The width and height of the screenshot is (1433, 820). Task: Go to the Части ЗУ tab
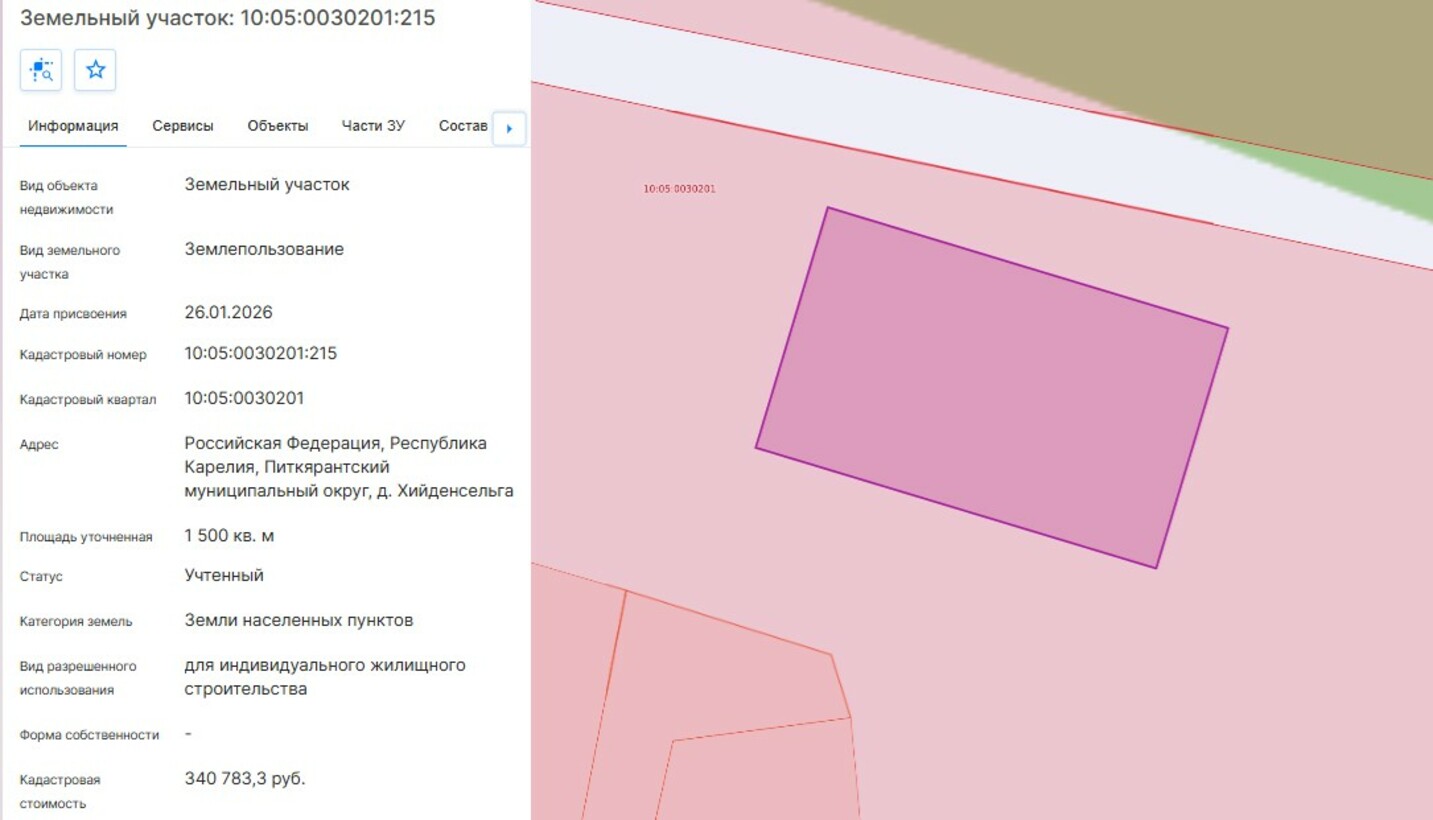(373, 126)
